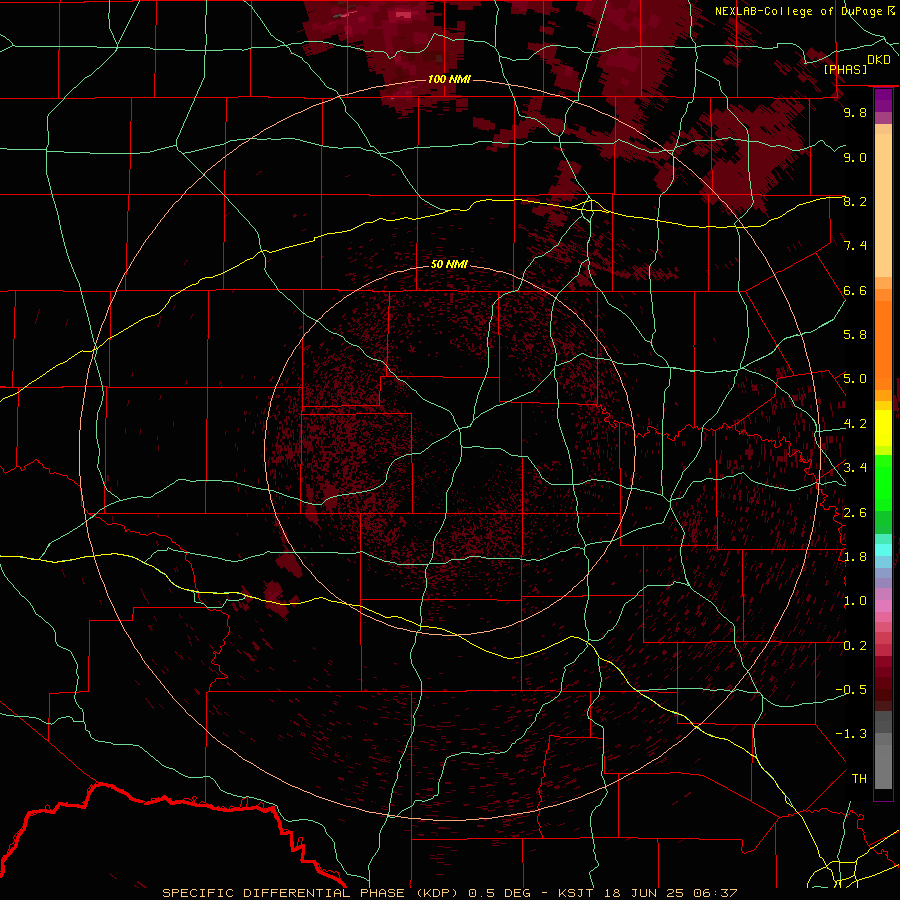Click the bright green segment of the color bar
This screenshot has width=900, height=900.
pyautogui.click(x=883, y=482)
